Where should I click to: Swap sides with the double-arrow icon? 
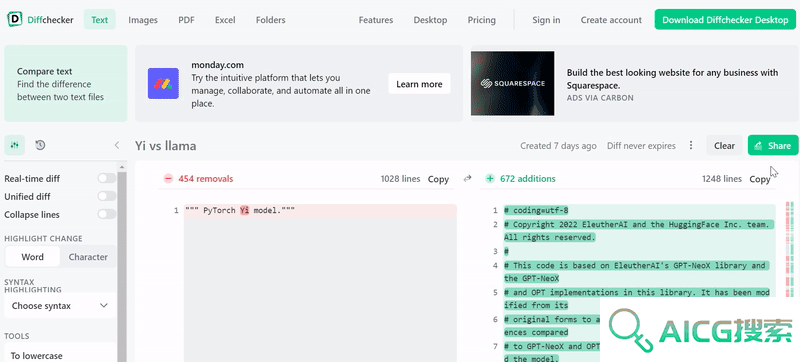point(467,178)
